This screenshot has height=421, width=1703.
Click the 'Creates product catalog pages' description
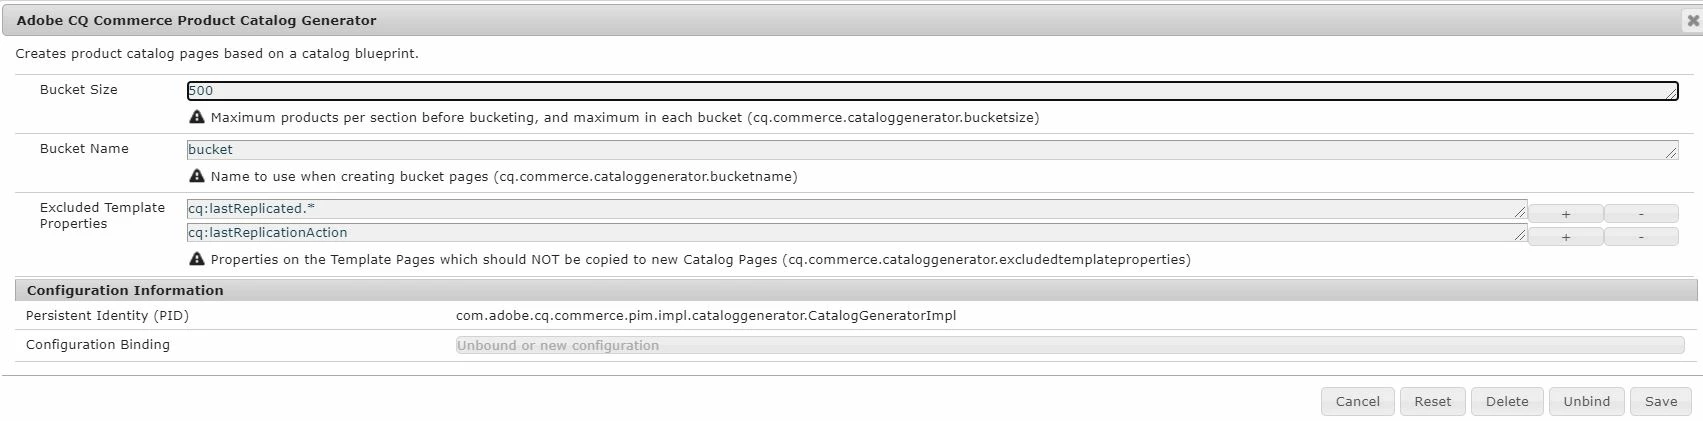click(217, 53)
